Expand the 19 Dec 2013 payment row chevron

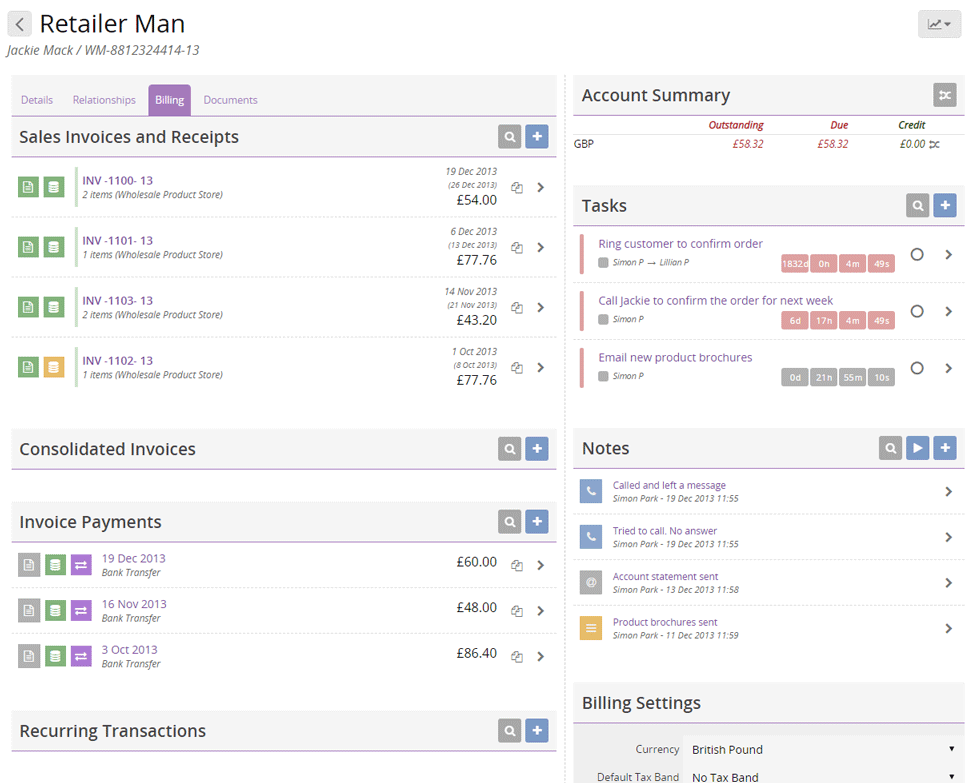(x=540, y=565)
